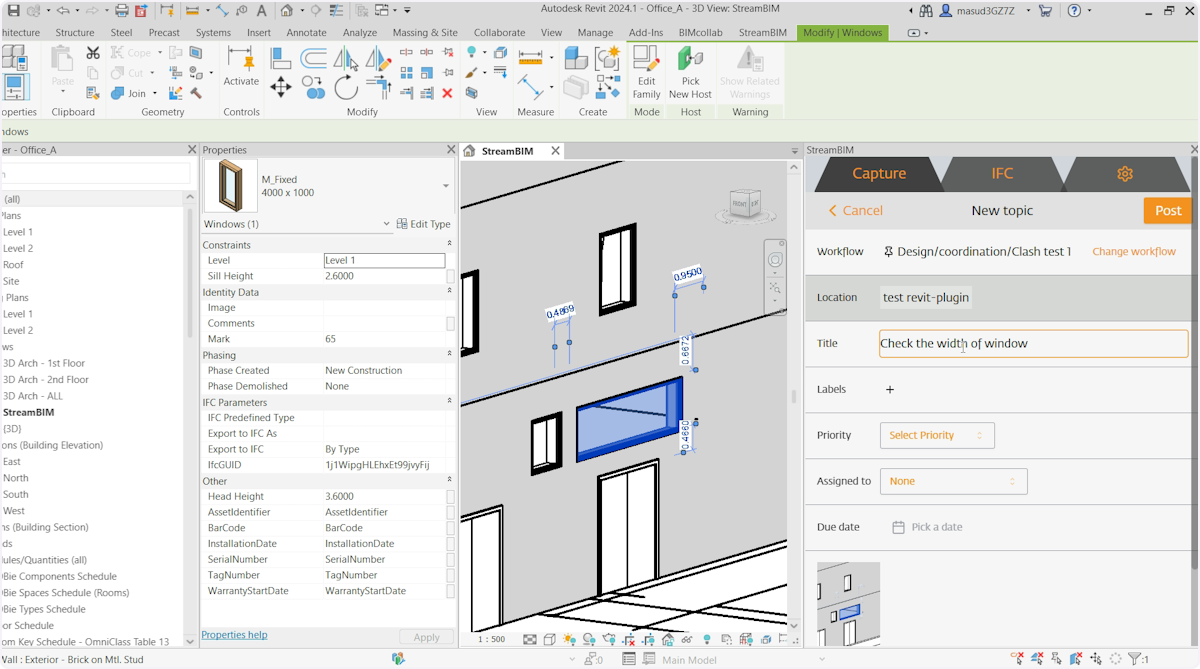Click the Save icon in quick access toolbar
This screenshot has width=1200, height=669.
click(x=14, y=10)
